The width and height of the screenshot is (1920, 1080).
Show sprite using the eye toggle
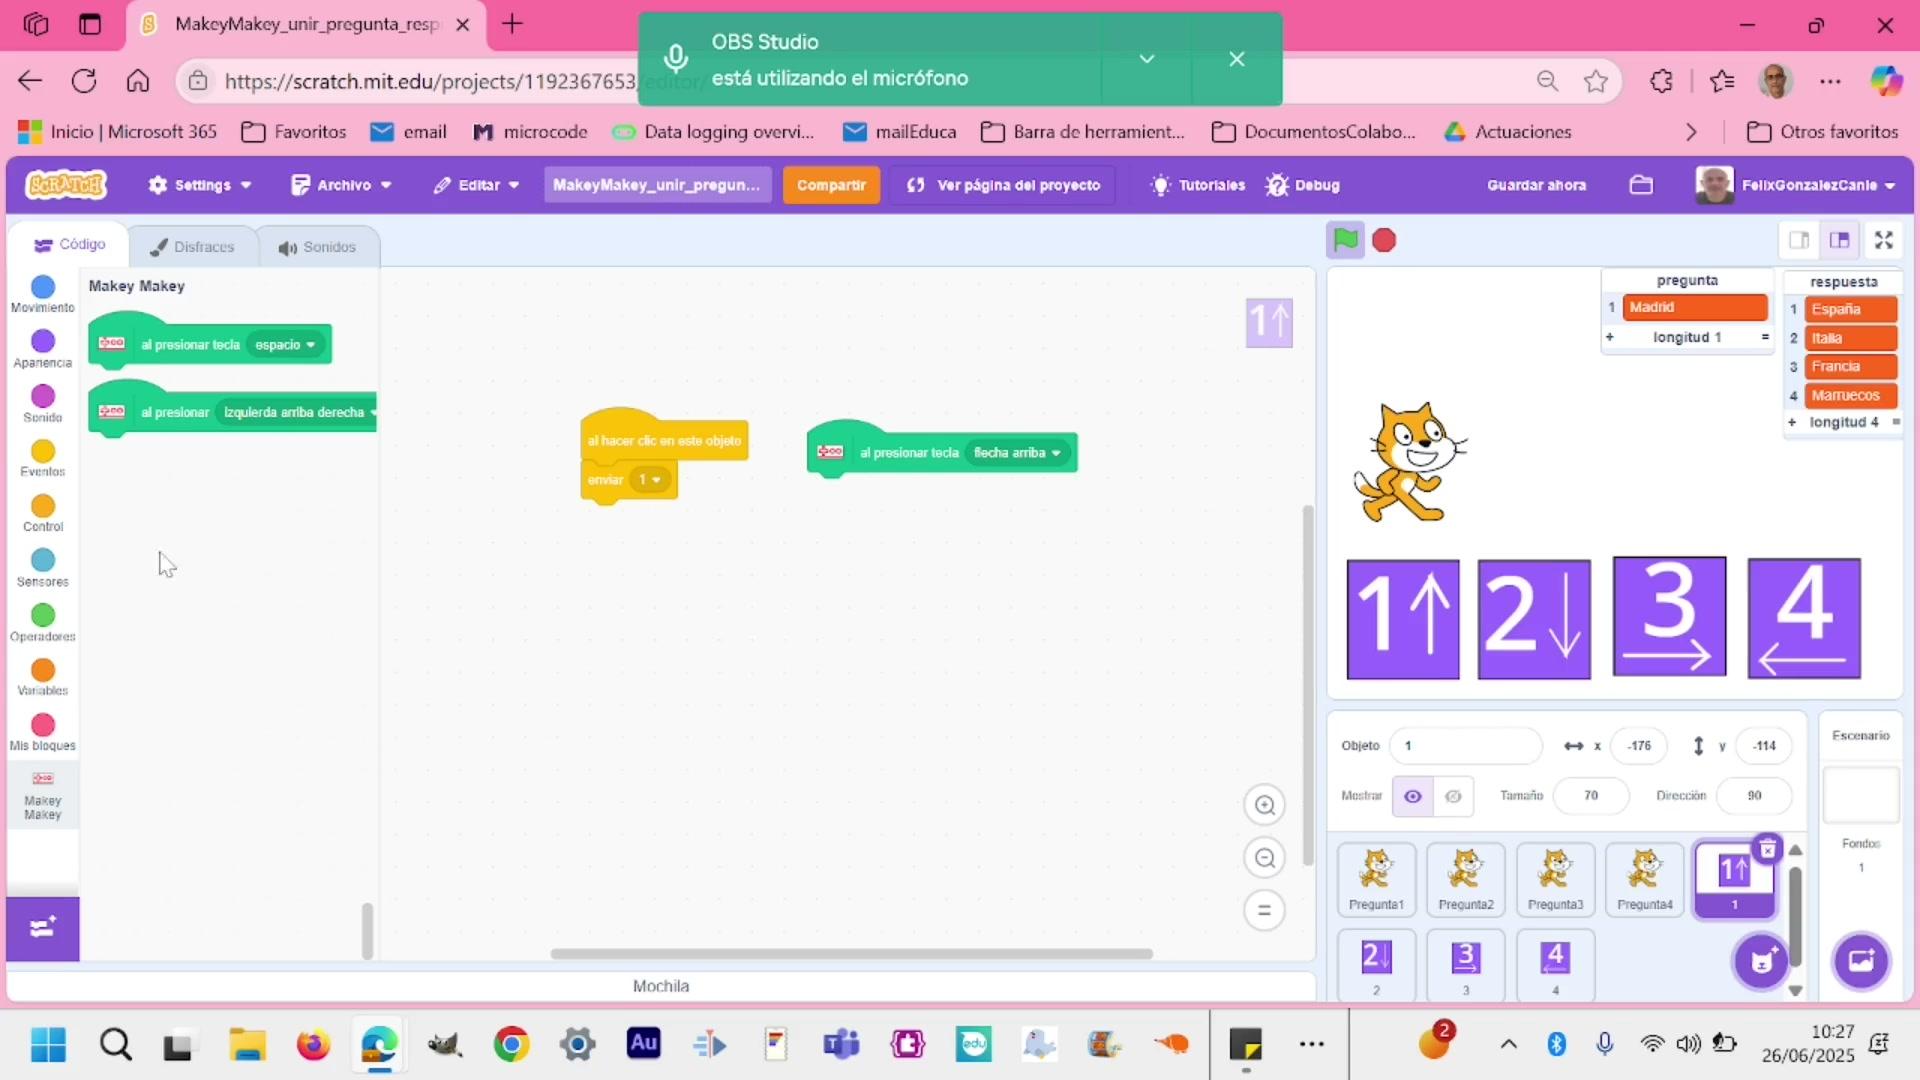coord(1412,796)
